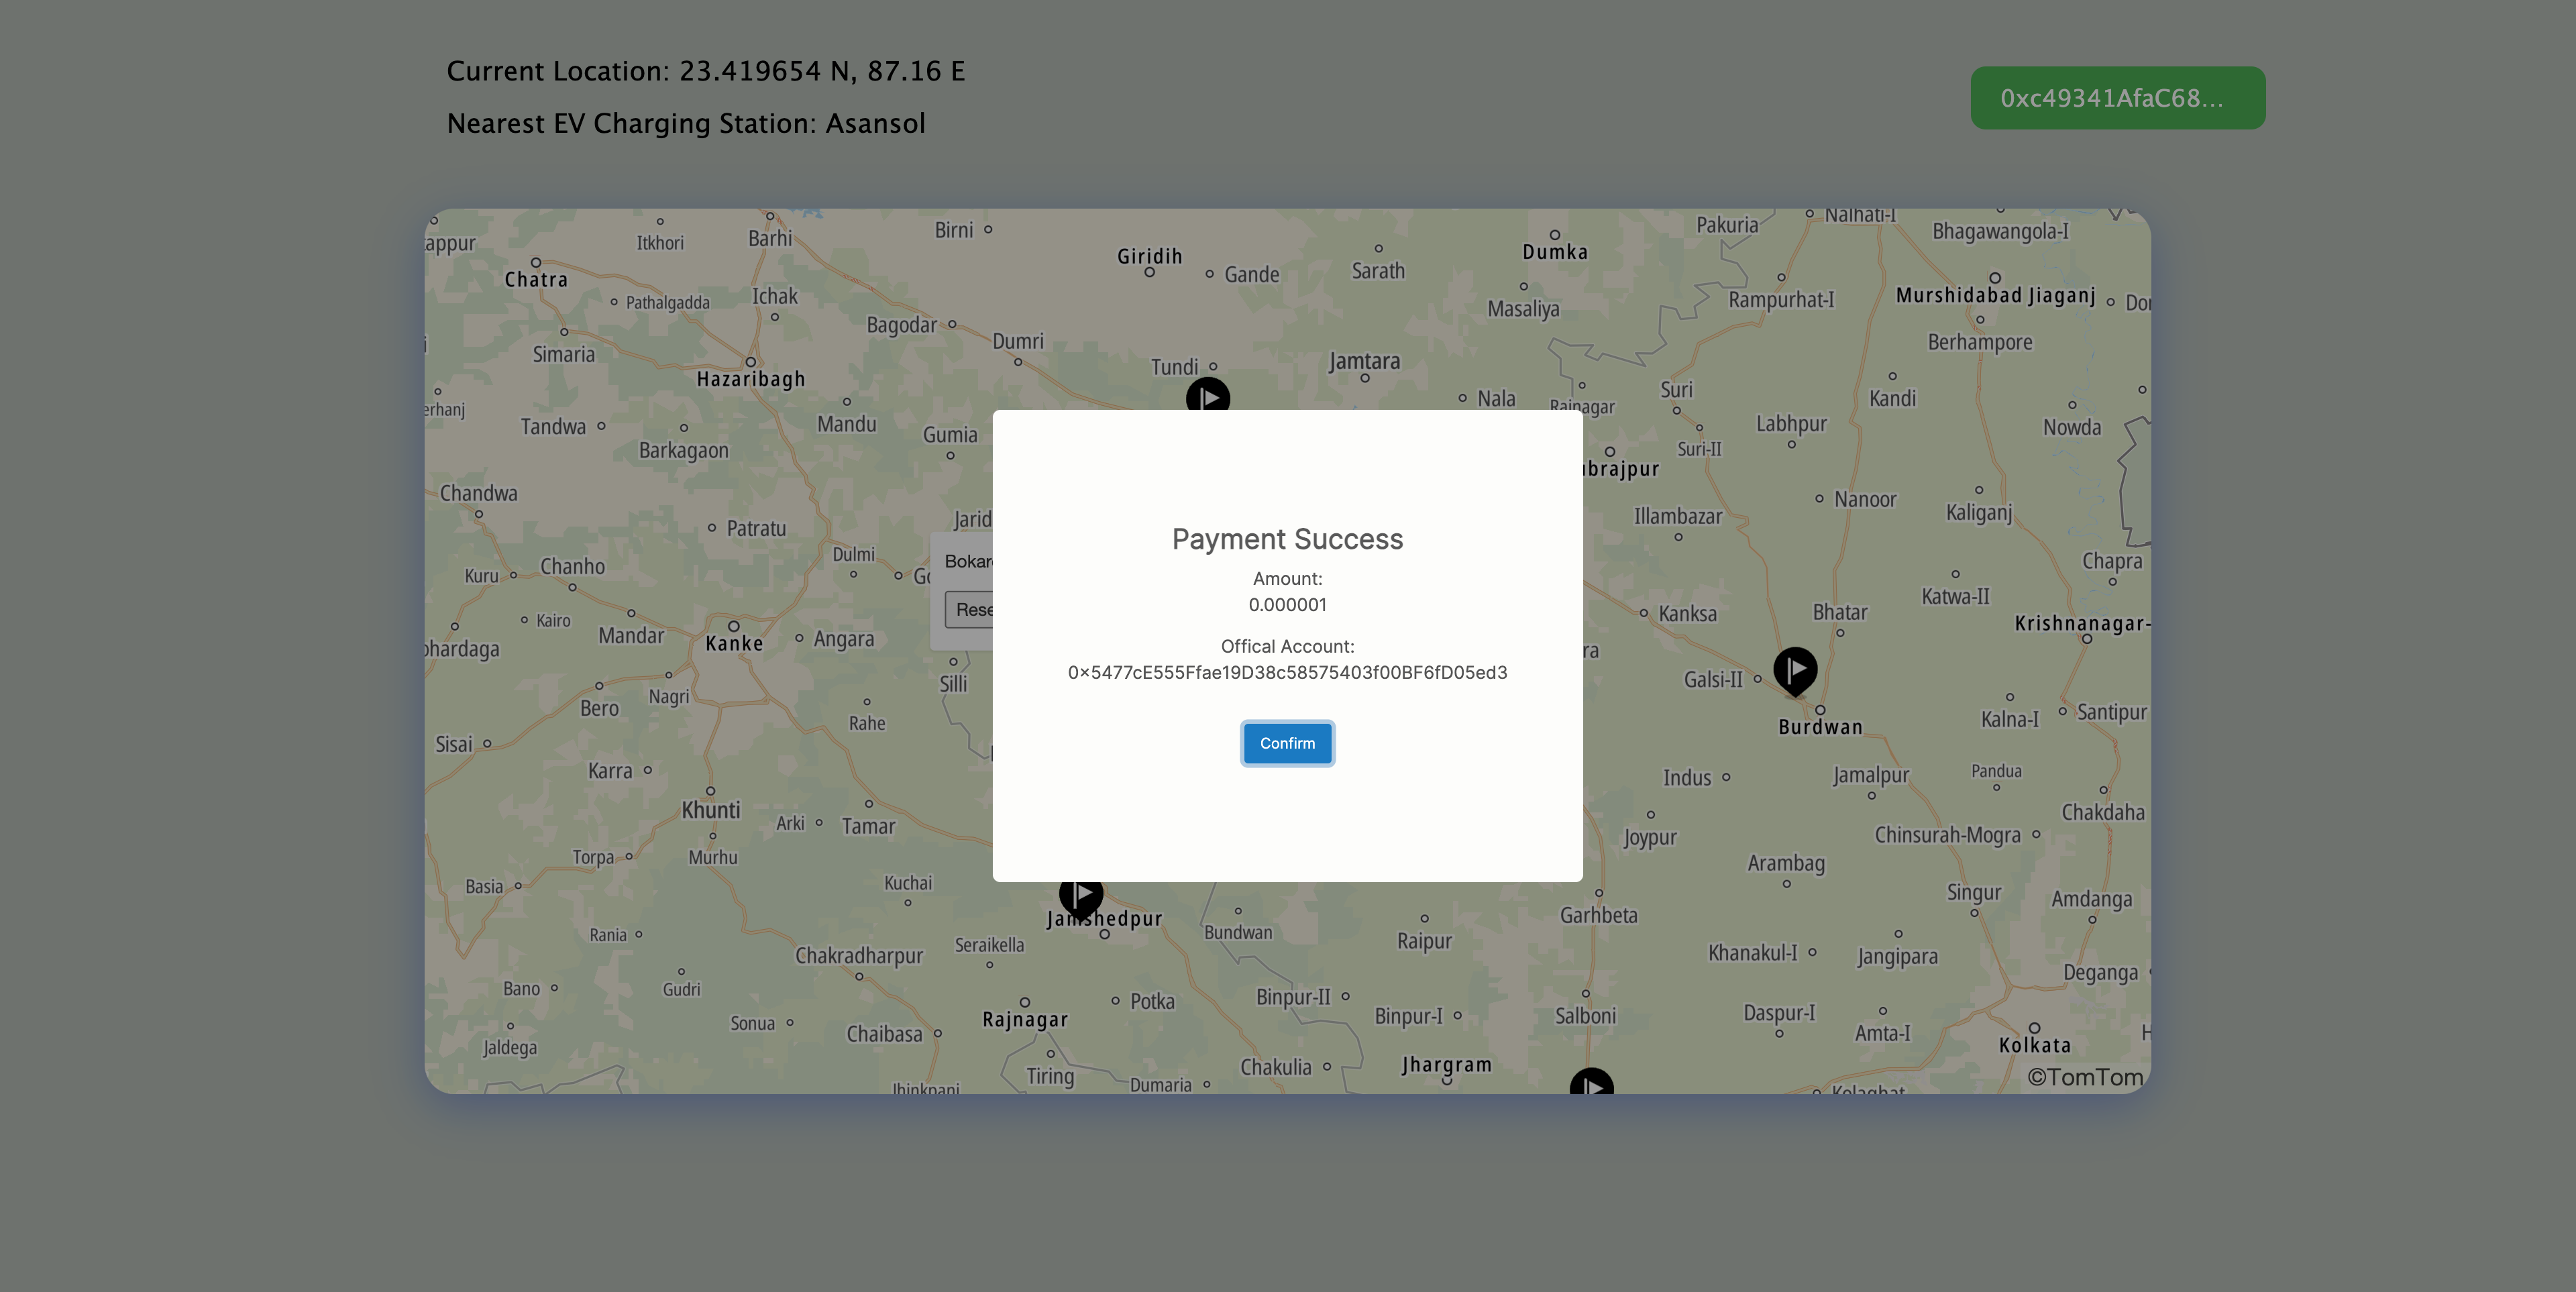The height and width of the screenshot is (1292, 2576).
Task: Click the amount value 0.000001
Action: click(1287, 604)
